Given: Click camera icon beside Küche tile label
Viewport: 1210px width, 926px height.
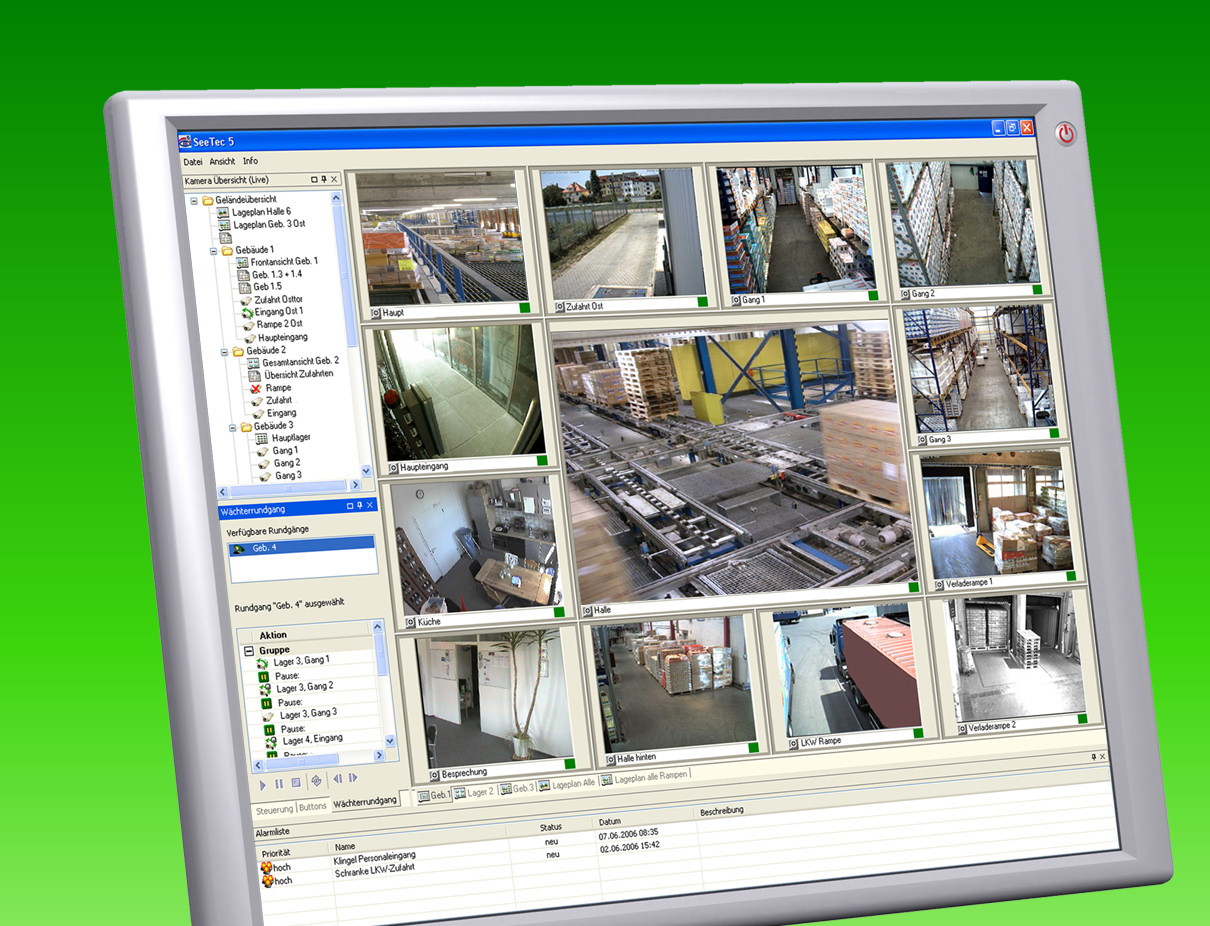Looking at the screenshot, I should click(408, 620).
